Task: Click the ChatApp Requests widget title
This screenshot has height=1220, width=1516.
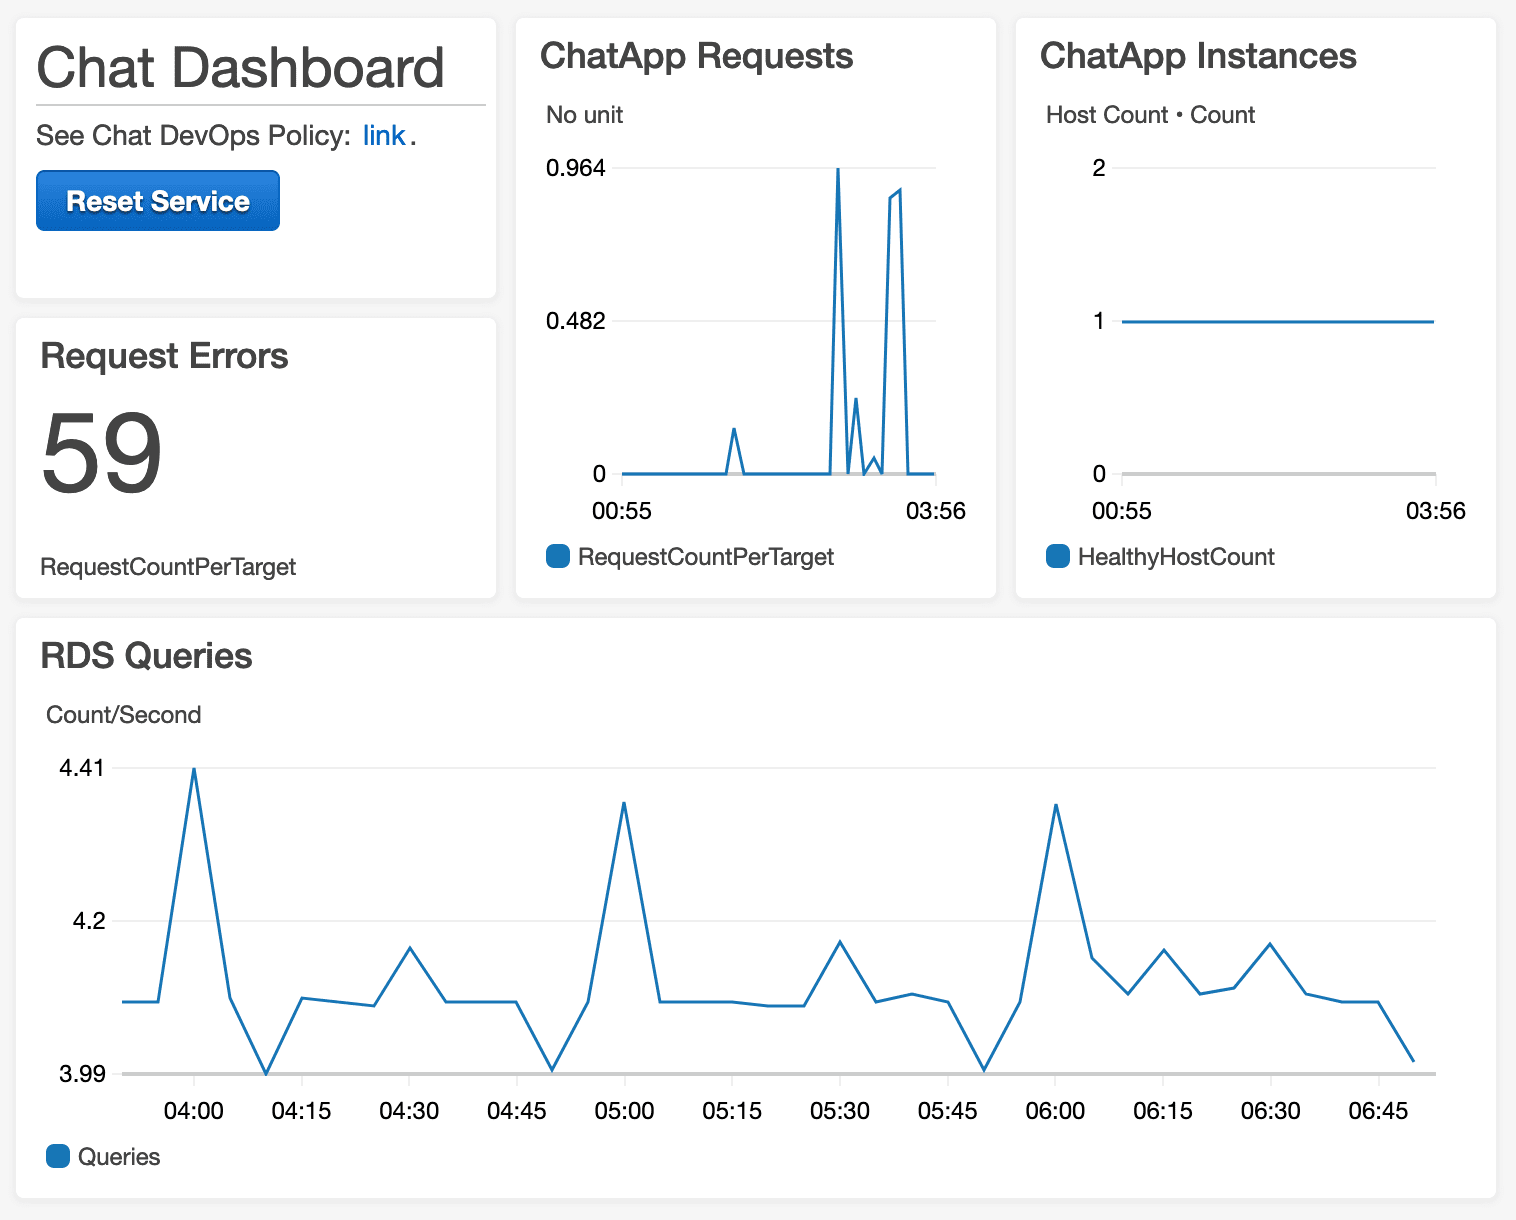Action: pos(696,56)
